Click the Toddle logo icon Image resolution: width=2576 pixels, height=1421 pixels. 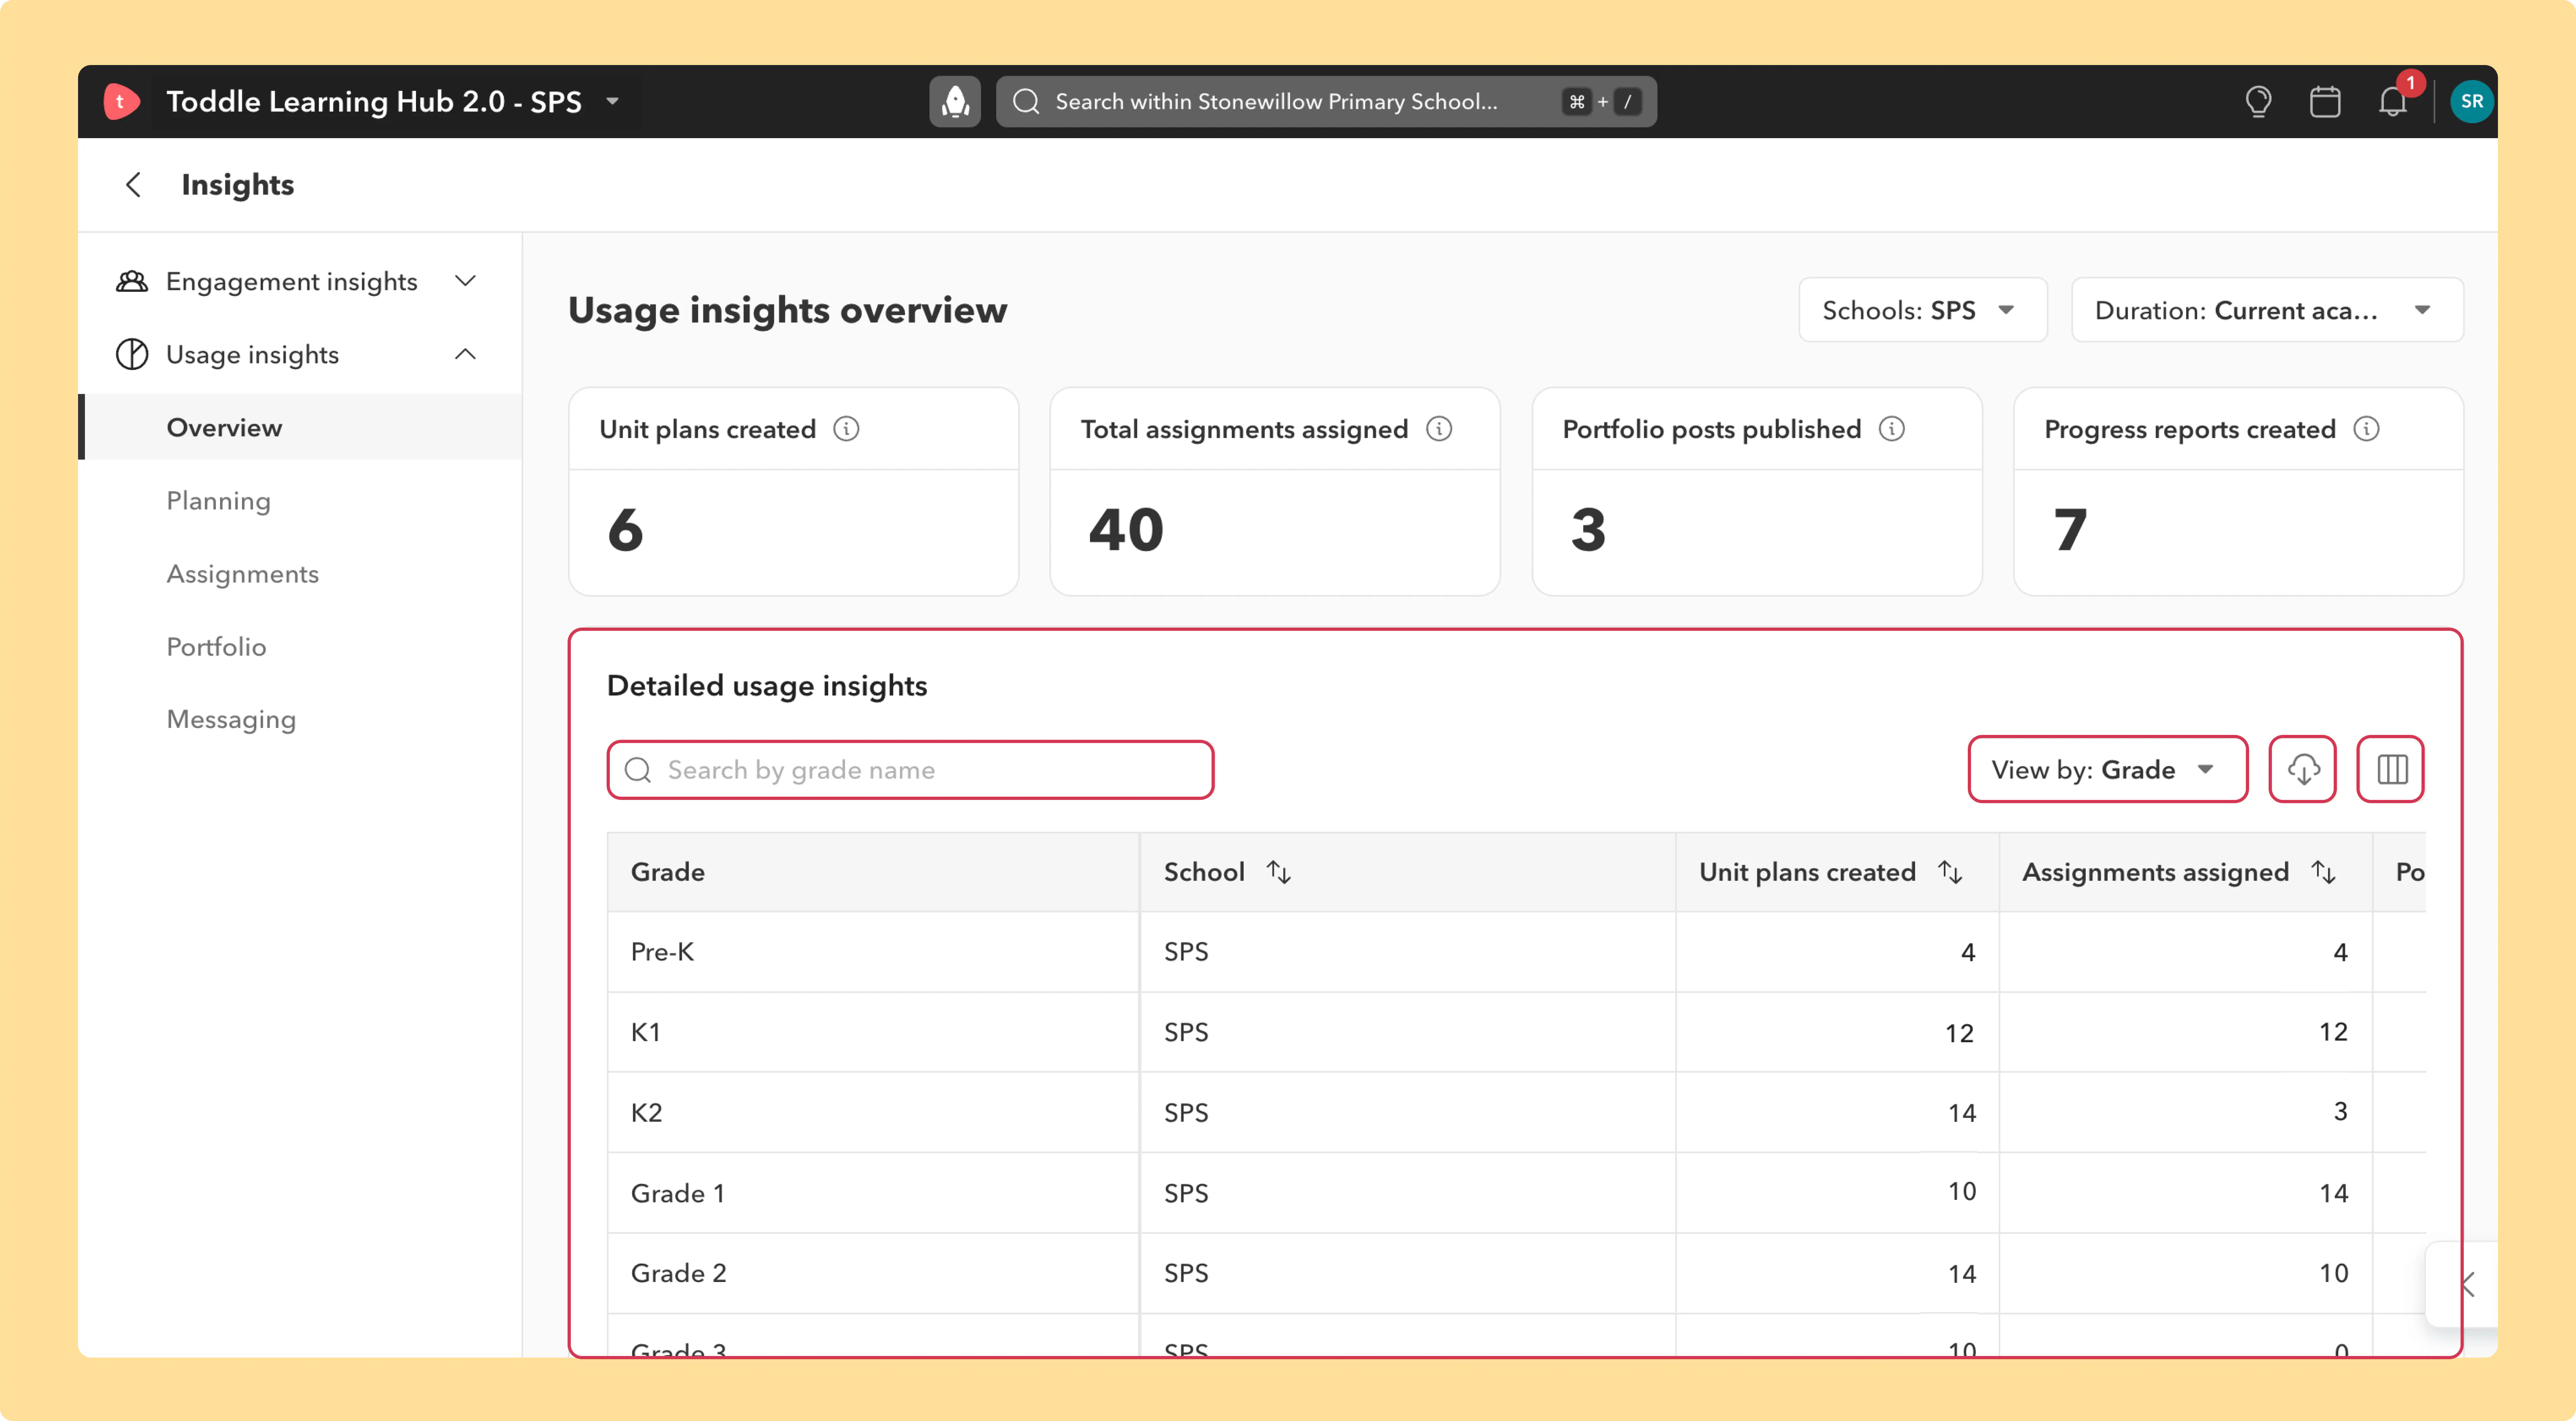pos(121,101)
